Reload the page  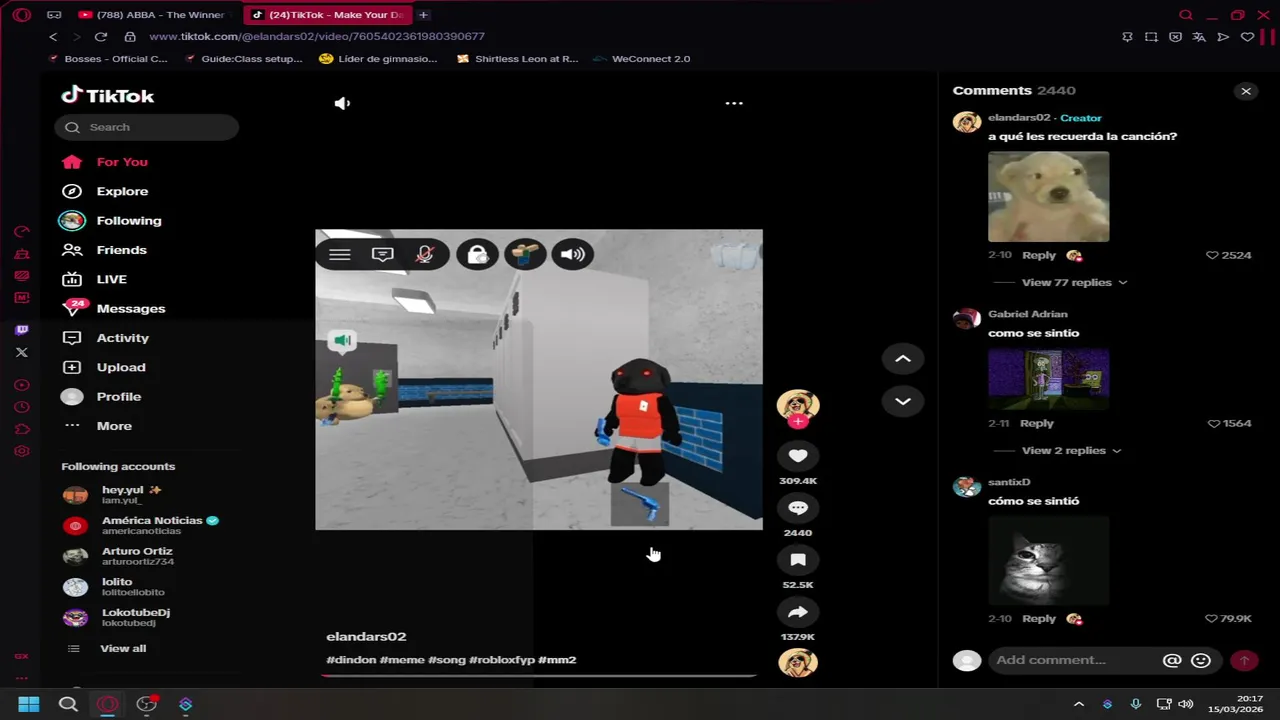(101, 37)
